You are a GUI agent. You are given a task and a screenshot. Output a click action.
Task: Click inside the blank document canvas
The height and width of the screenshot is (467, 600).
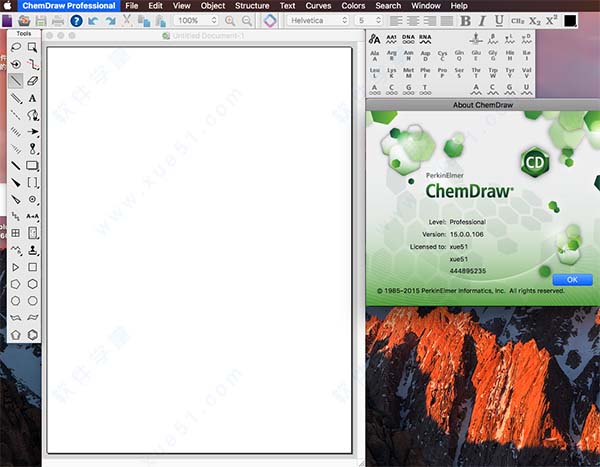click(199, 250)
